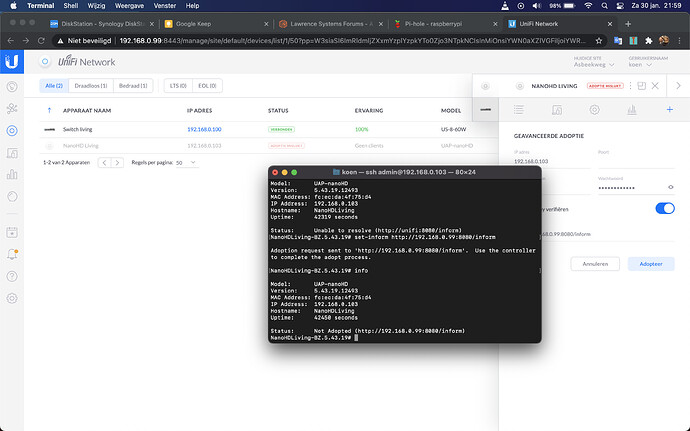Screen dimensions: 690x431
Task: Click the Spotlight search icon in menu bar
Action: pos(604,6)
